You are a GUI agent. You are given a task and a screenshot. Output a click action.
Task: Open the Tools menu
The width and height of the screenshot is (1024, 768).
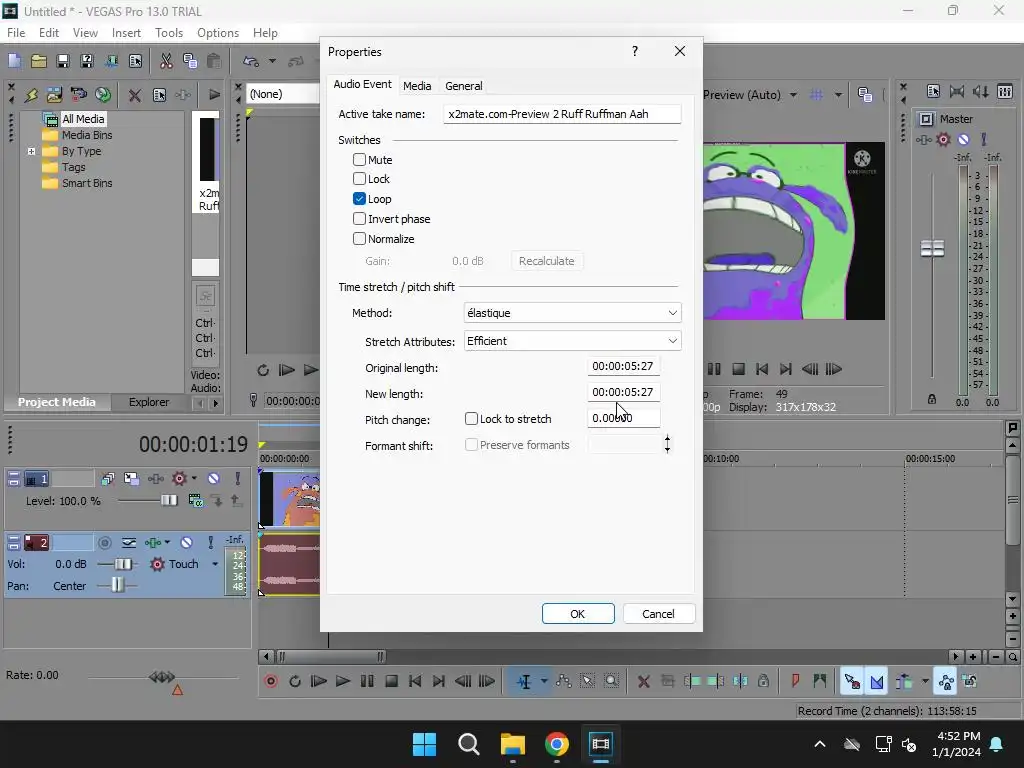click(x=168, y=33)
